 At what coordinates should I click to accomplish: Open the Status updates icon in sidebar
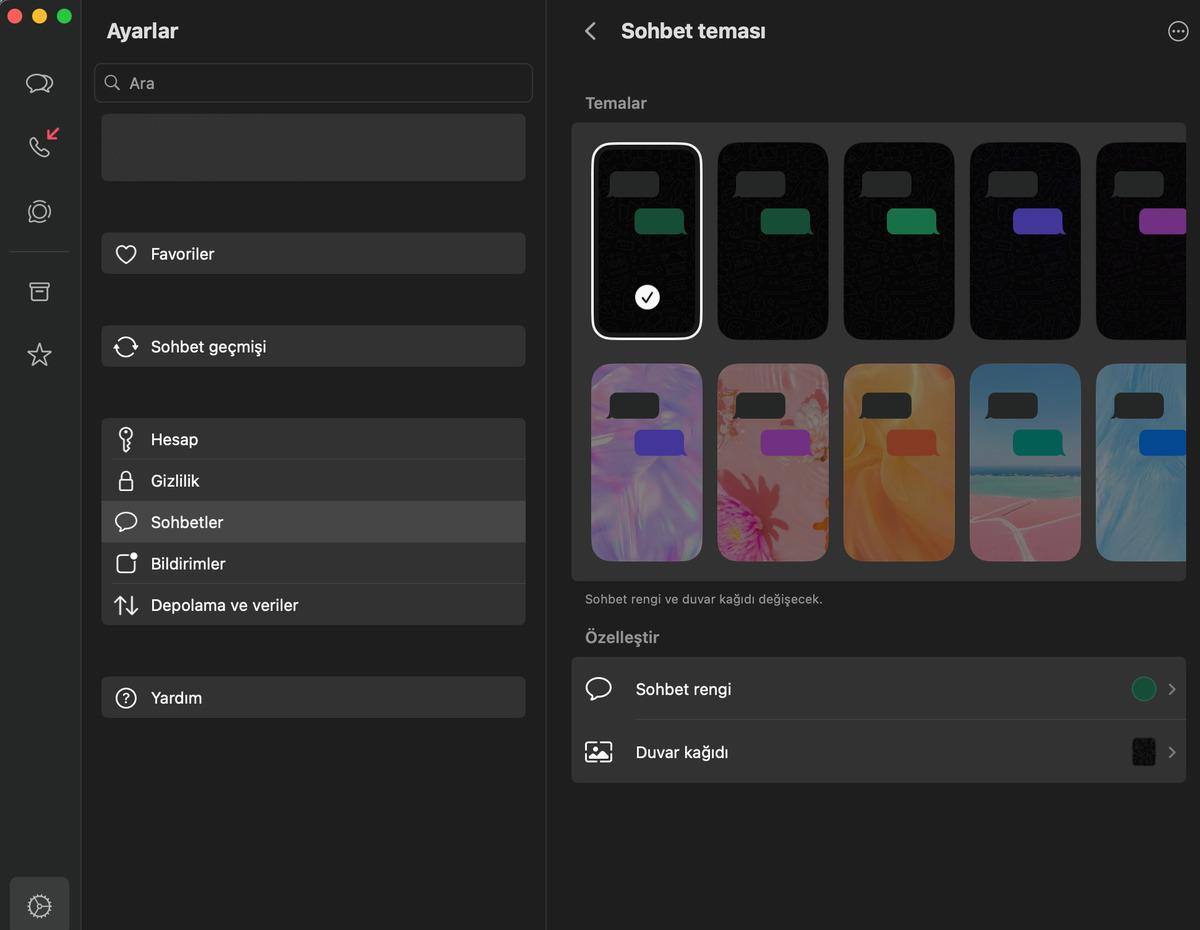pyautogui.click(x=39, y=212)
